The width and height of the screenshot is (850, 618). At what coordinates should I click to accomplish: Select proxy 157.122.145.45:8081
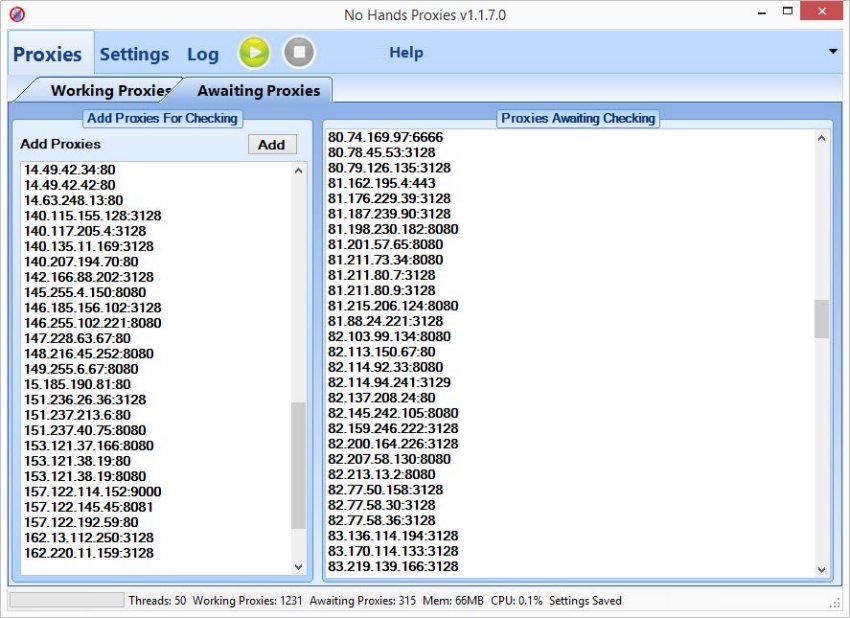(x=89, y=507)
